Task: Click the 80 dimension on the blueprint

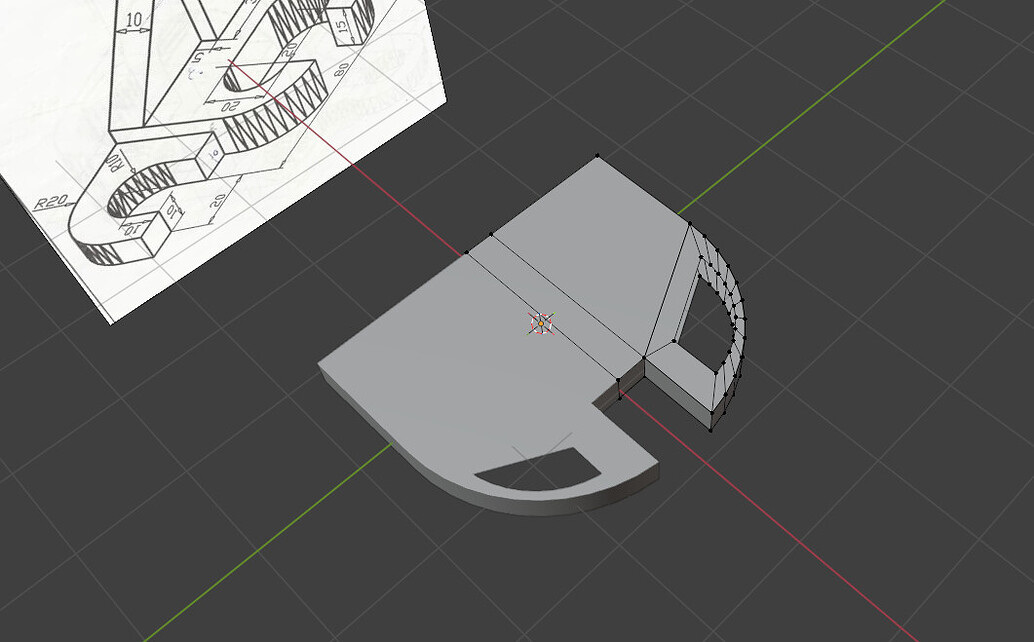Action: (x=341, y=70)
